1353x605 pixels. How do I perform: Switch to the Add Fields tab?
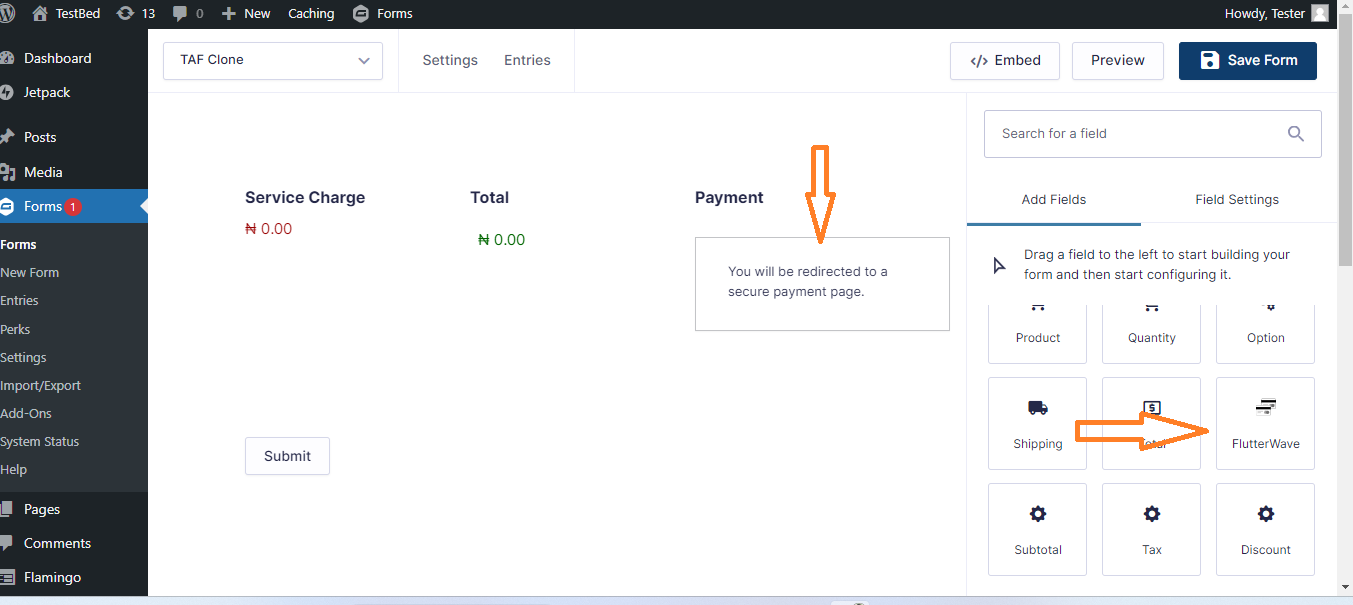[1054, 200]
